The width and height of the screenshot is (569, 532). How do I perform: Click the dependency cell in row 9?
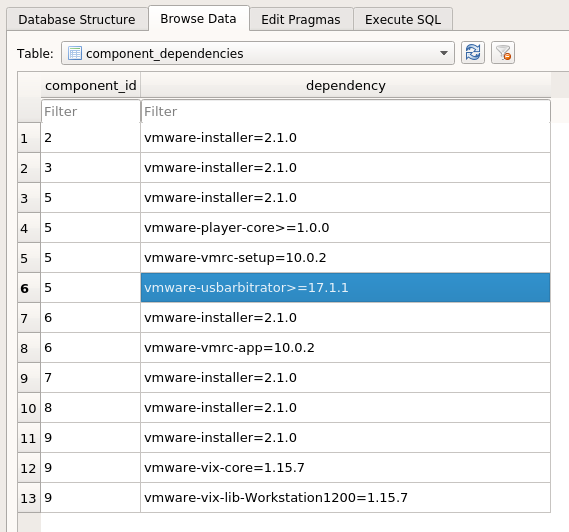pyautogui.click(x=345, y=378)
